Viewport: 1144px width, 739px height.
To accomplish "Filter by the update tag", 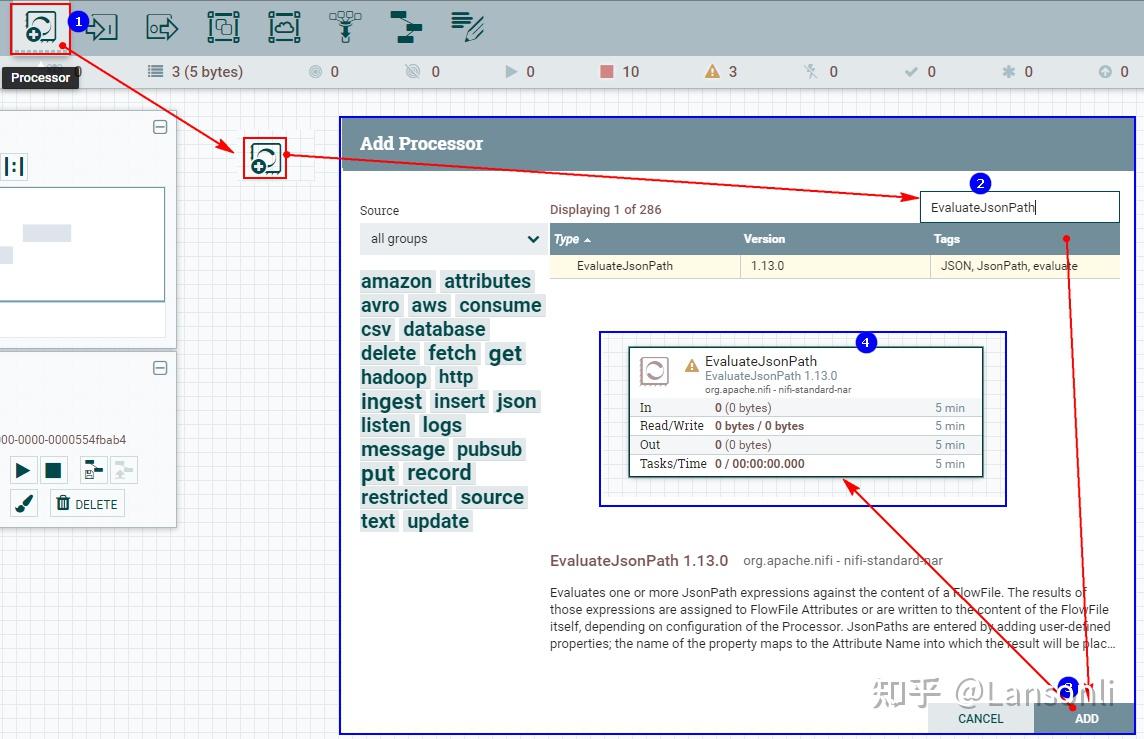I will point(438,522).
